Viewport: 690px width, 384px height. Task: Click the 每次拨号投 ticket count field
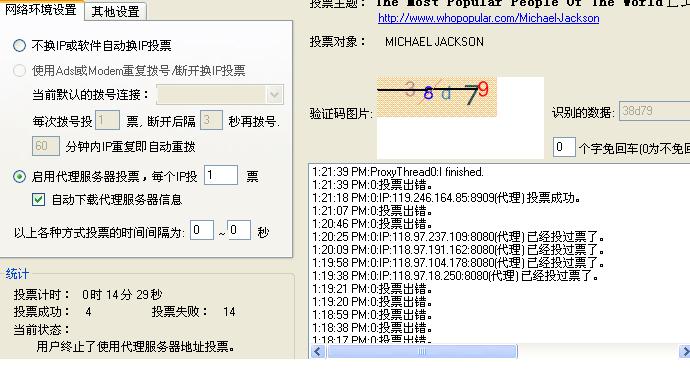(107, 120)
